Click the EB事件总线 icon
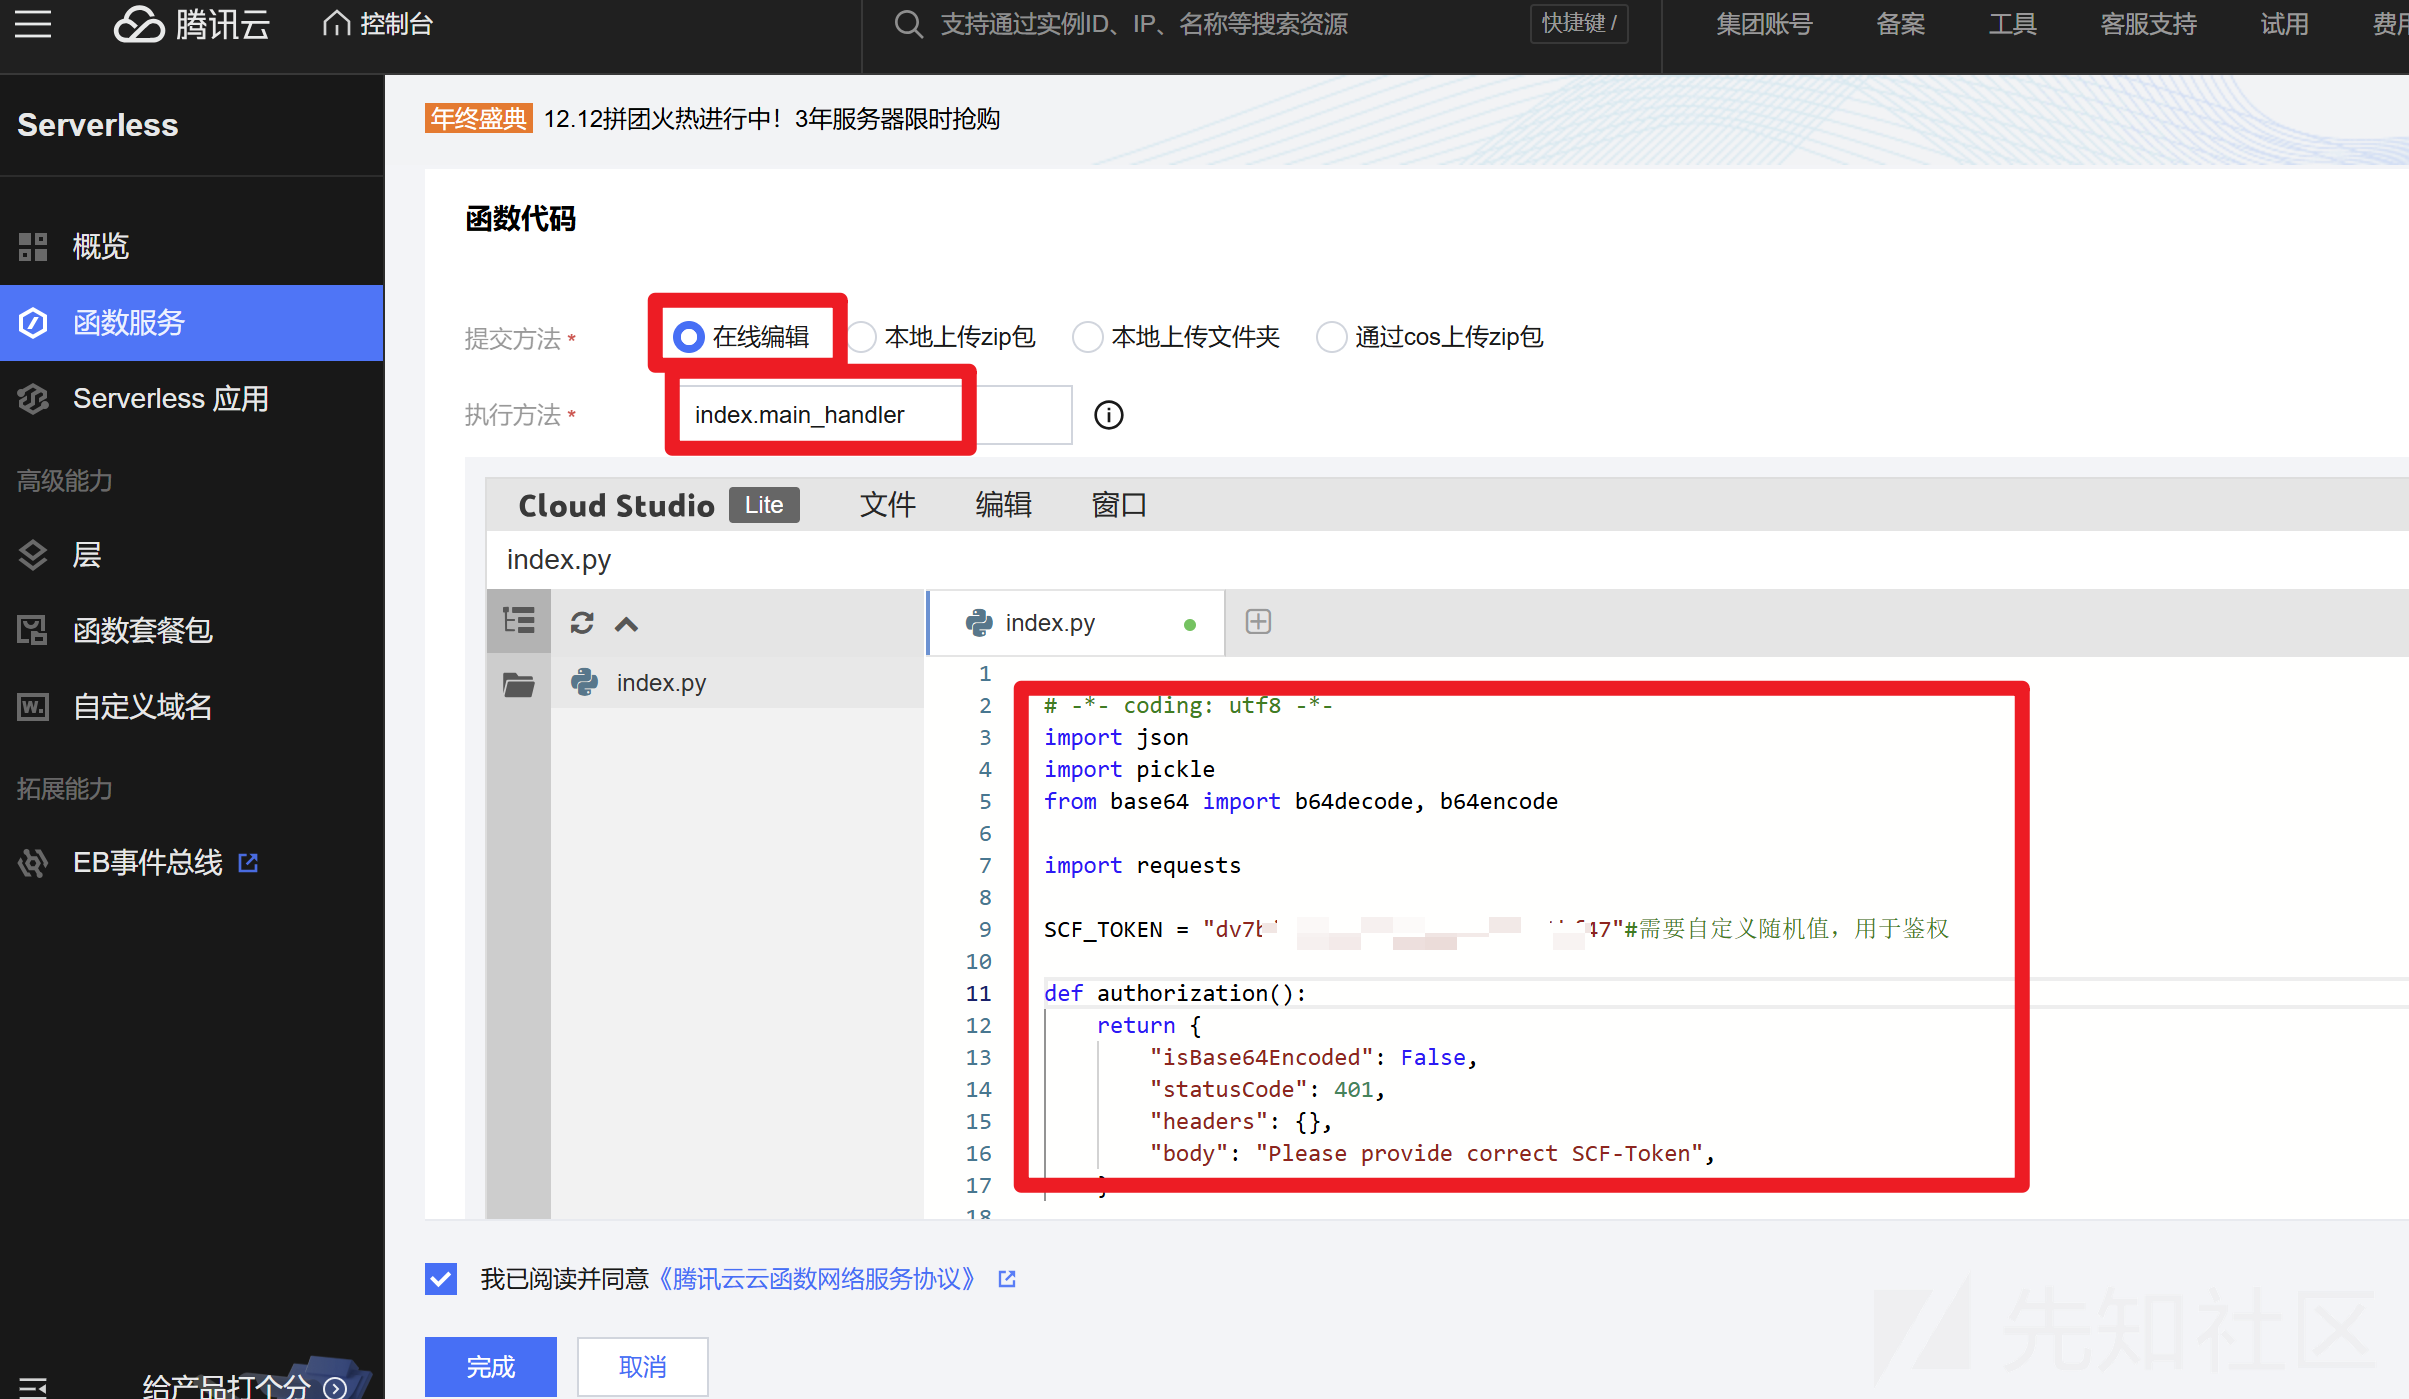This screenshot has width=2409, height=1399. [33, 862]
